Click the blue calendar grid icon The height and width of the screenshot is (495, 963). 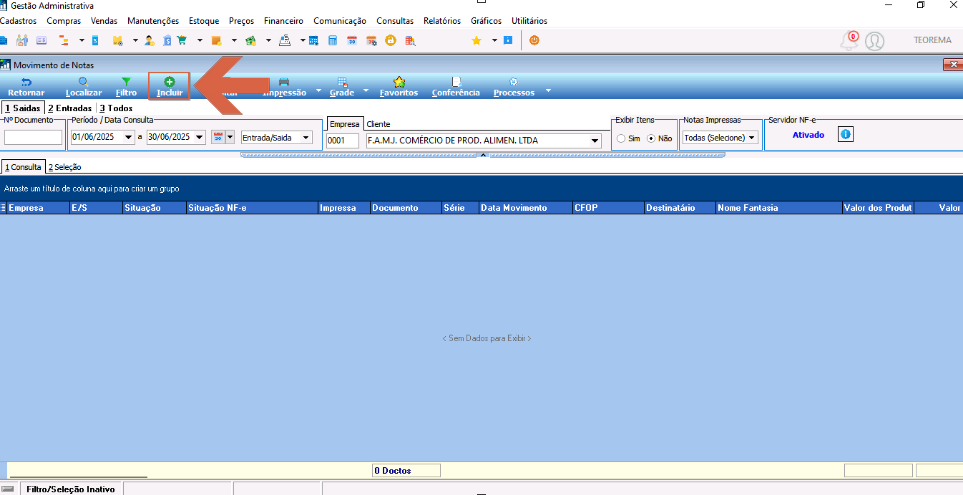[313, 41]
